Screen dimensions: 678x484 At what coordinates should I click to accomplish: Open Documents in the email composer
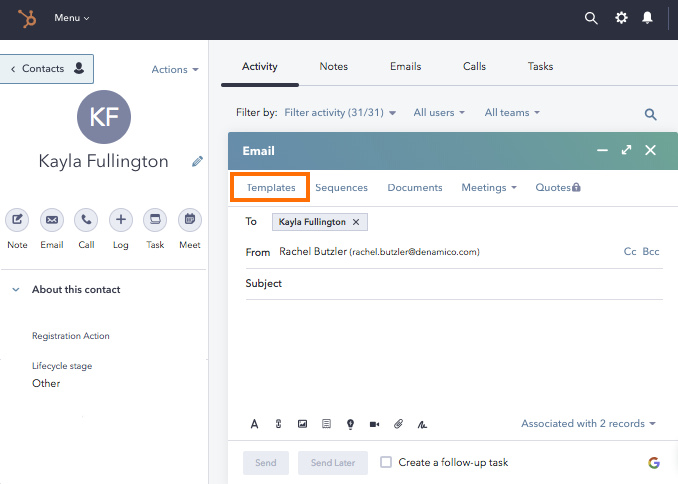(415, 188)
